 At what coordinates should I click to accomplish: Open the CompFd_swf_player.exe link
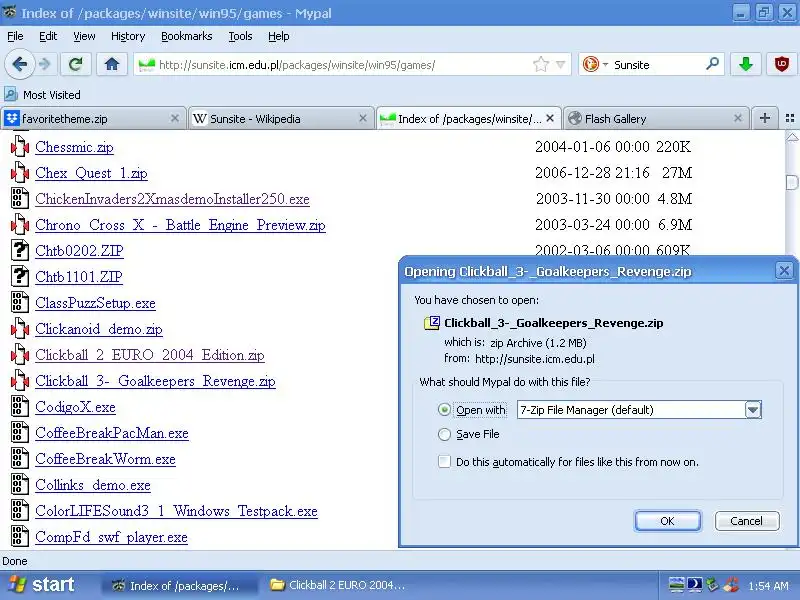111,537
